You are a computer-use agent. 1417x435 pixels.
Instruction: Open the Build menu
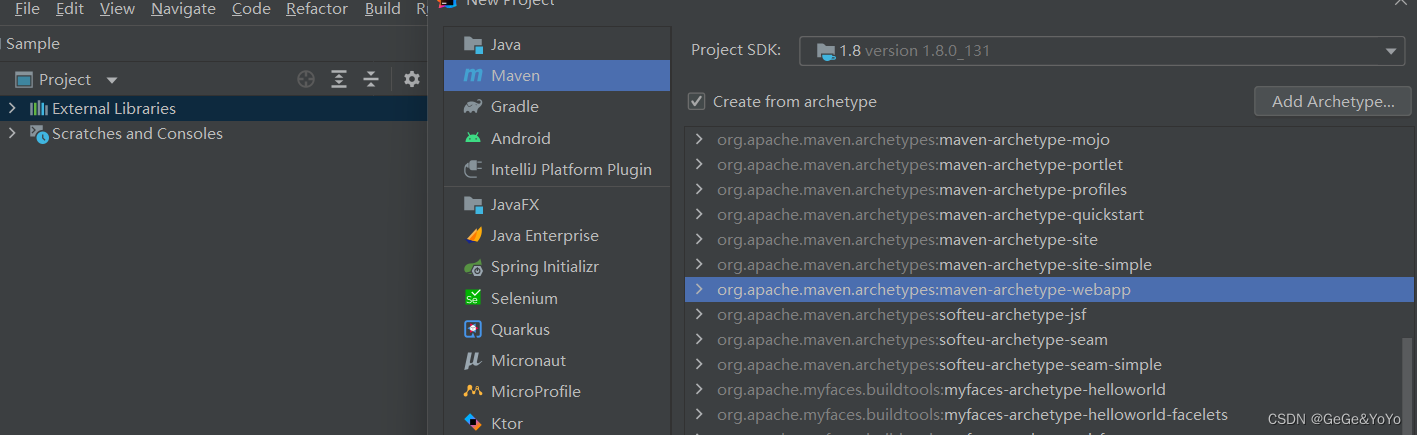click(382, 9)
